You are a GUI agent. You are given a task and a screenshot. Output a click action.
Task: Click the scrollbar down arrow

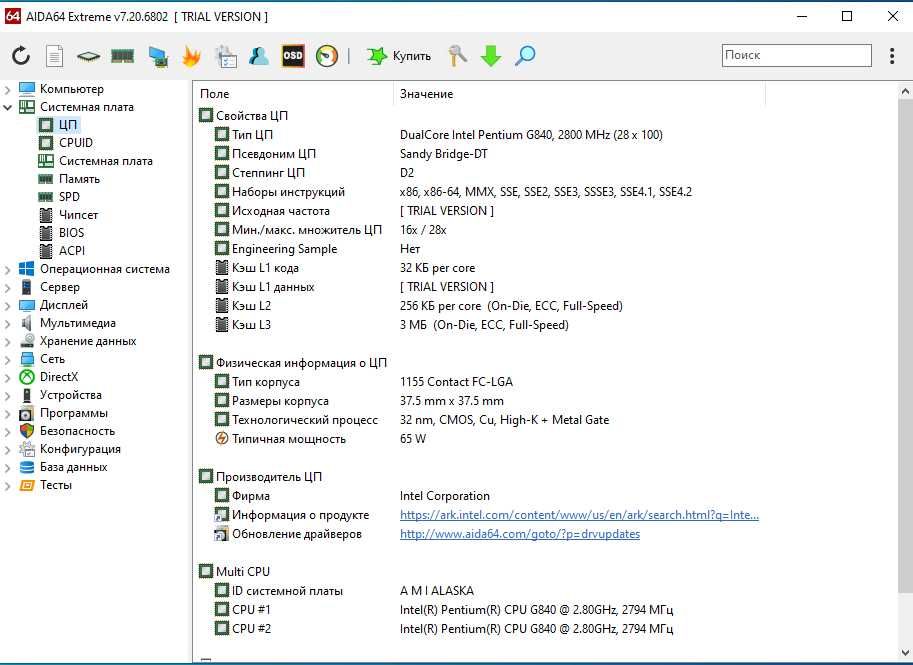905,653
